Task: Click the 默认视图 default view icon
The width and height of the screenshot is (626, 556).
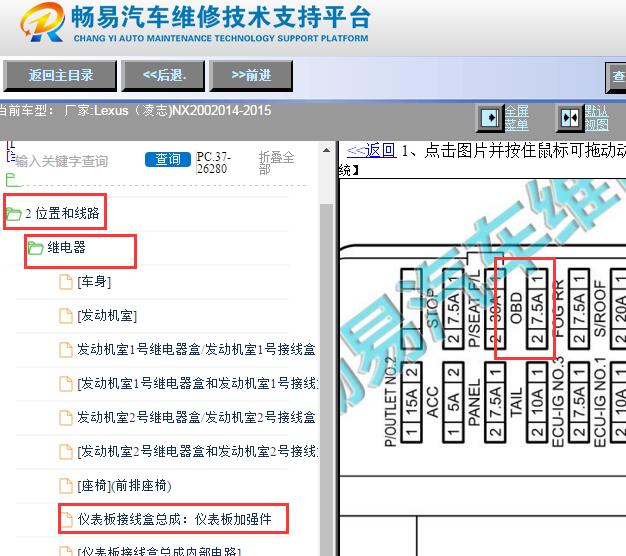Action: click(570, 118)
